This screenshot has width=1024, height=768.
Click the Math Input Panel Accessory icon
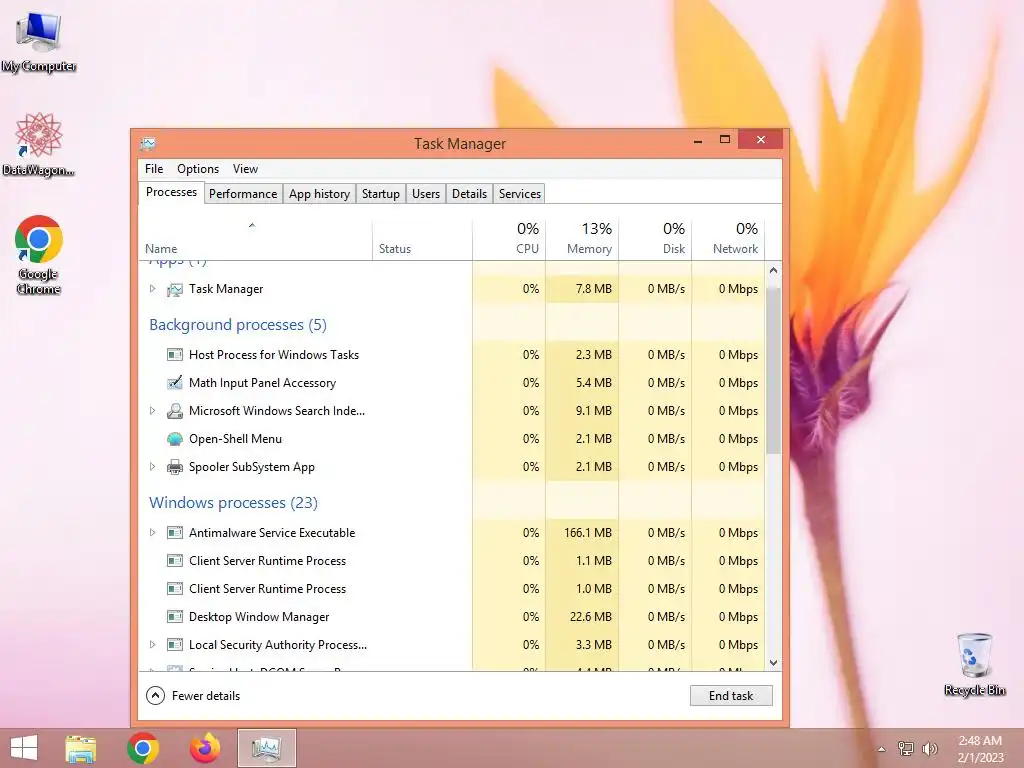click(x=174, y=383)
